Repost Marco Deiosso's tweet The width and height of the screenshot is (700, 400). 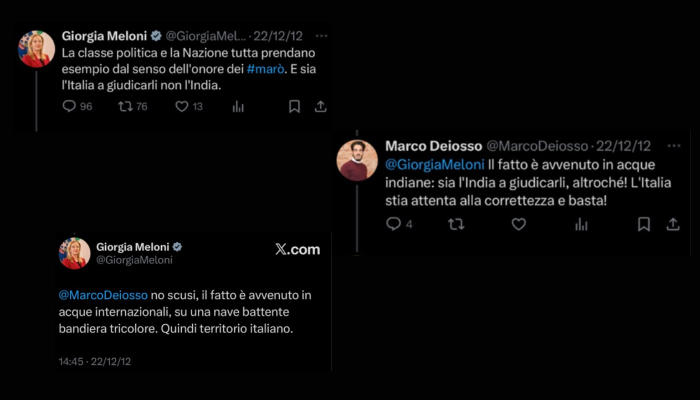tap(456, 224)
